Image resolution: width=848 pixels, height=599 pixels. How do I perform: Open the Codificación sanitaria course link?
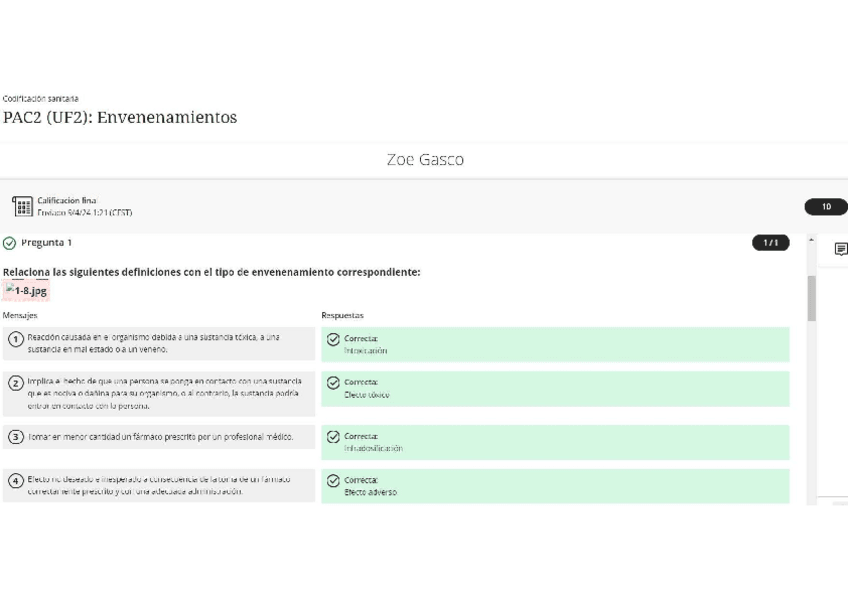(41, 99)
